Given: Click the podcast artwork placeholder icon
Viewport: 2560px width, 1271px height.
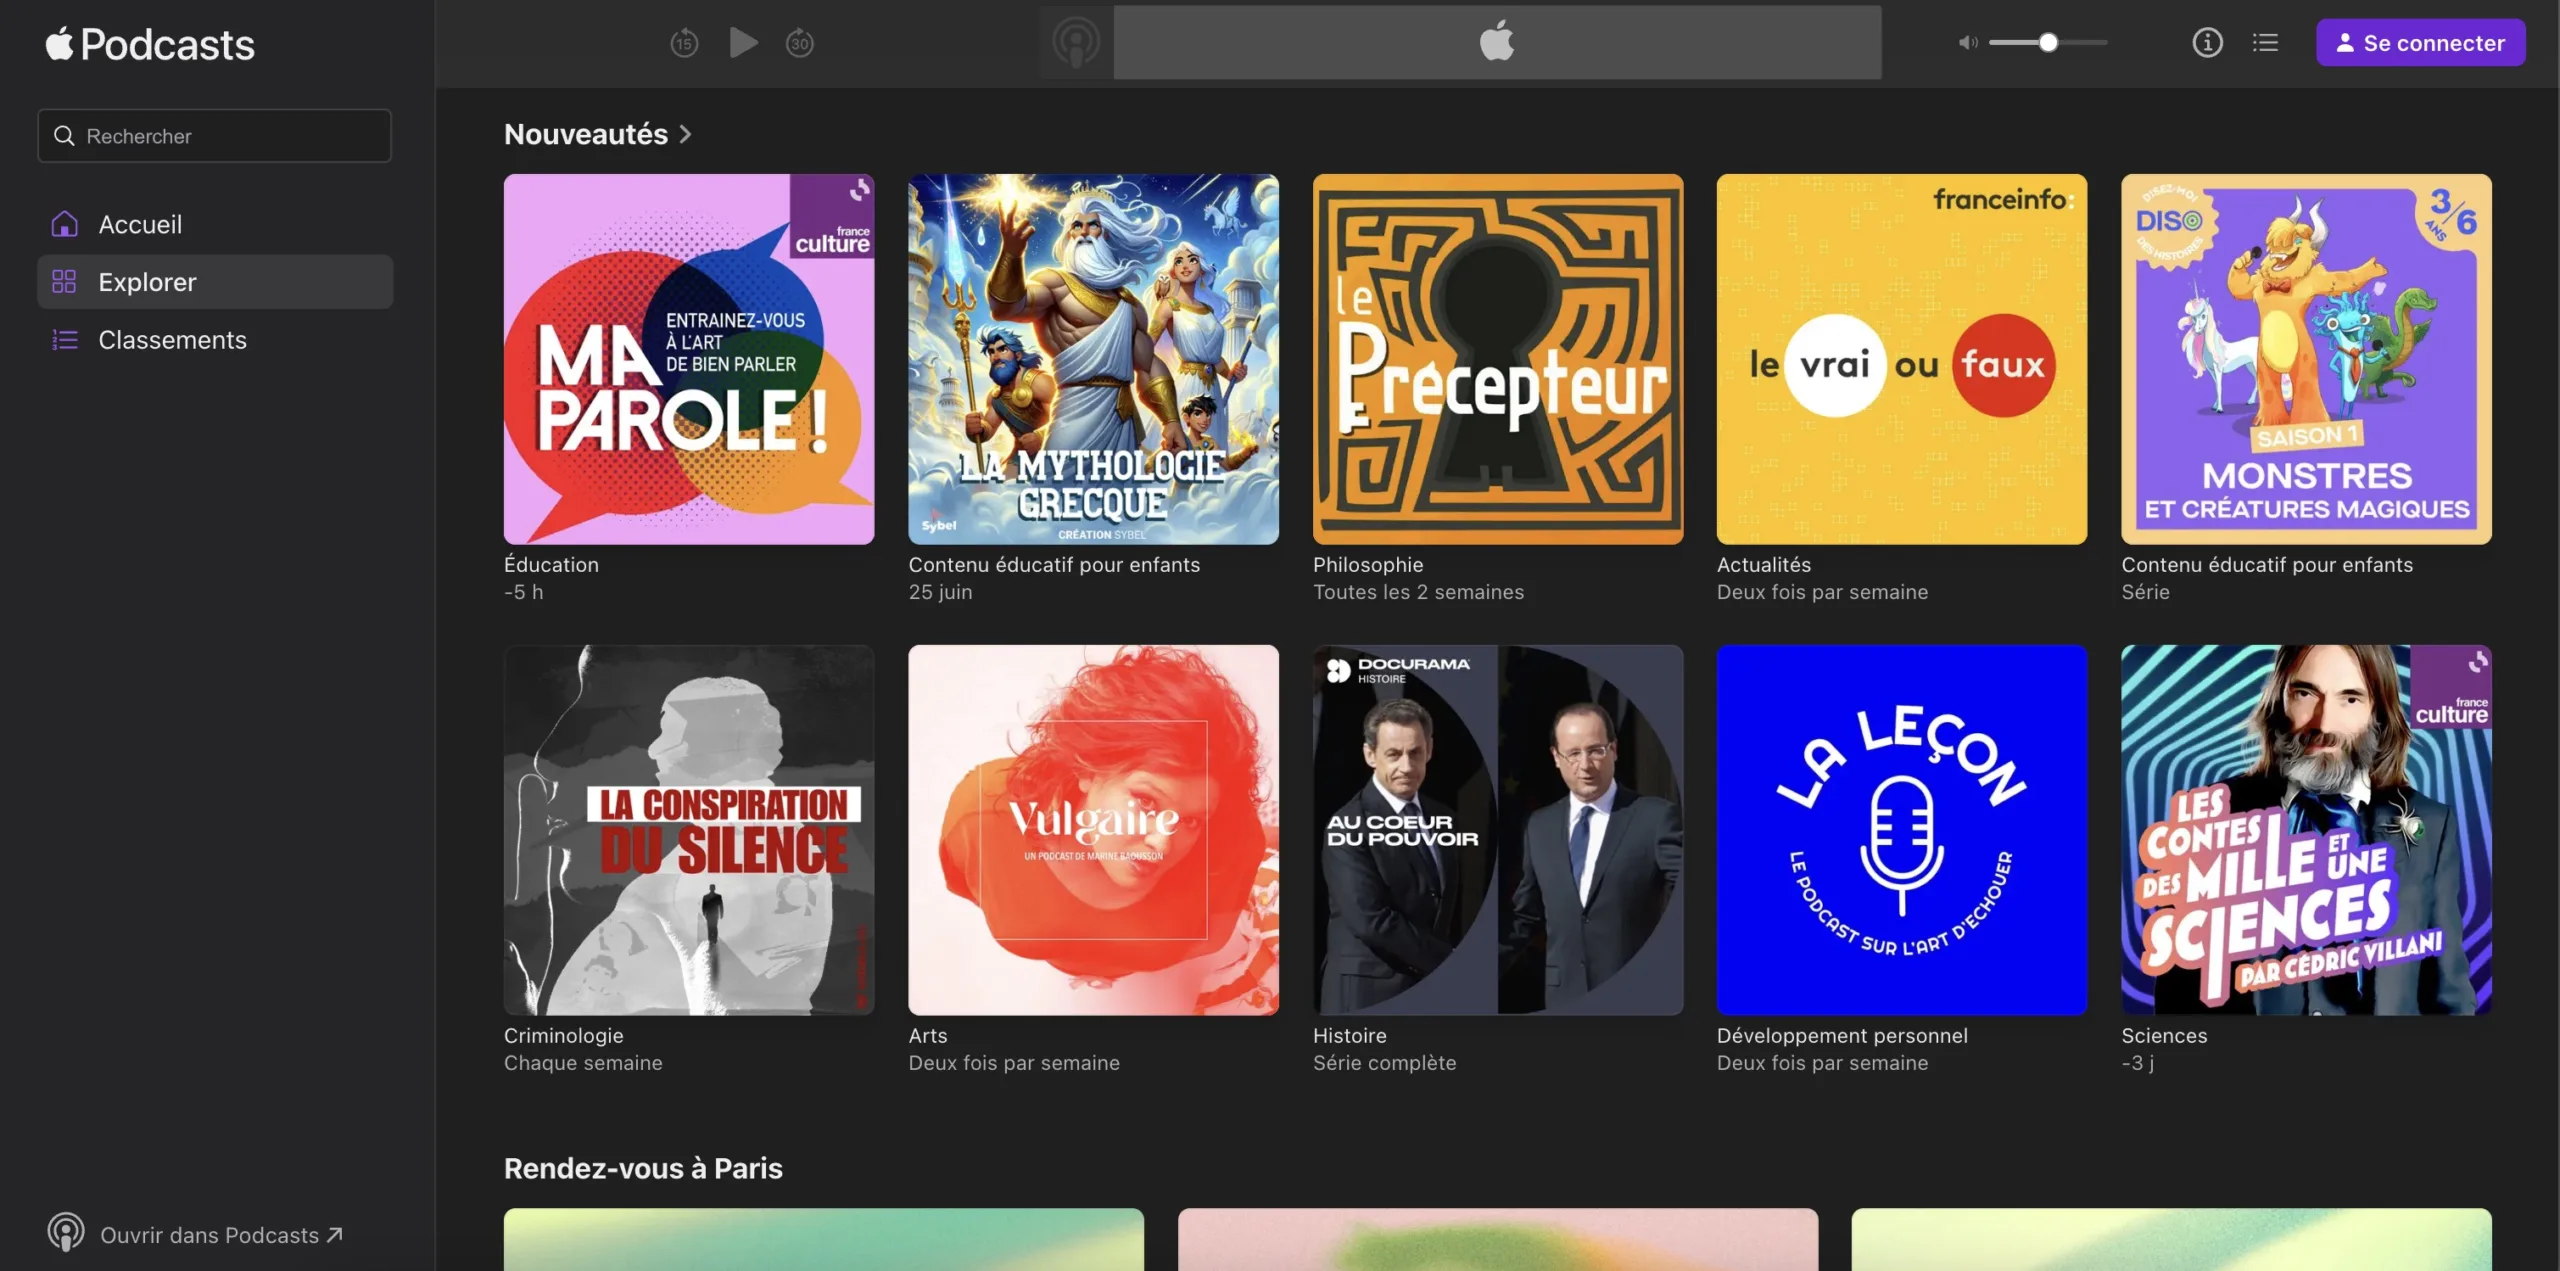Looking at the screenshot, I should click(1076, 42).
